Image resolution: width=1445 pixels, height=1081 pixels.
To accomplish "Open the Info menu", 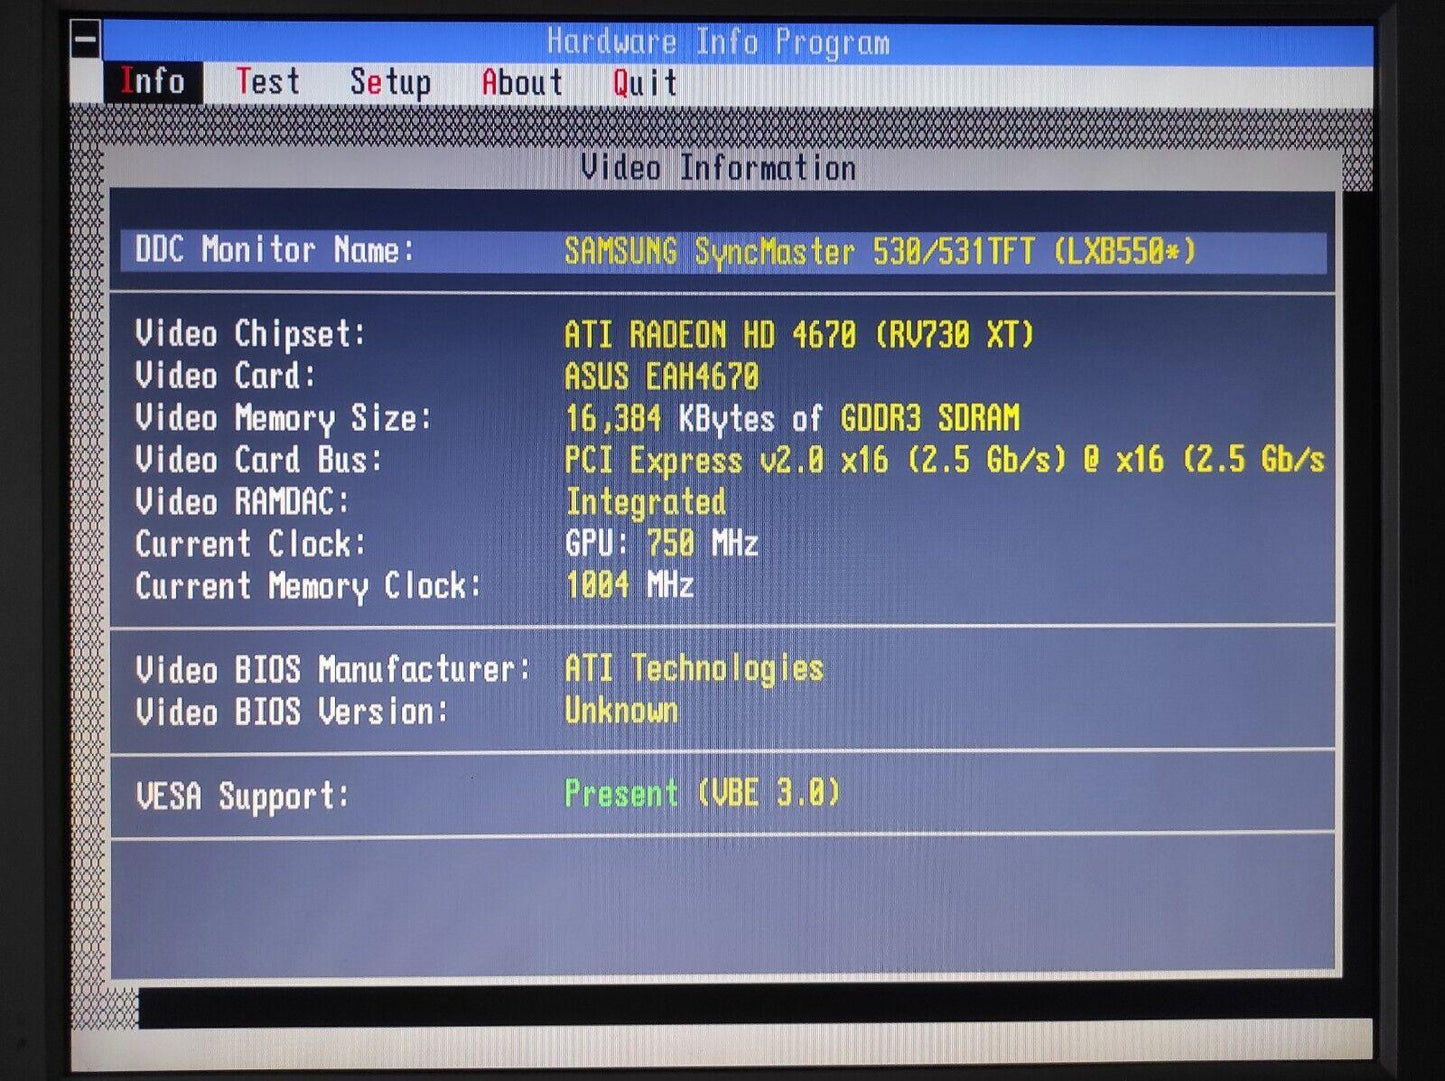I will [152, 82].
